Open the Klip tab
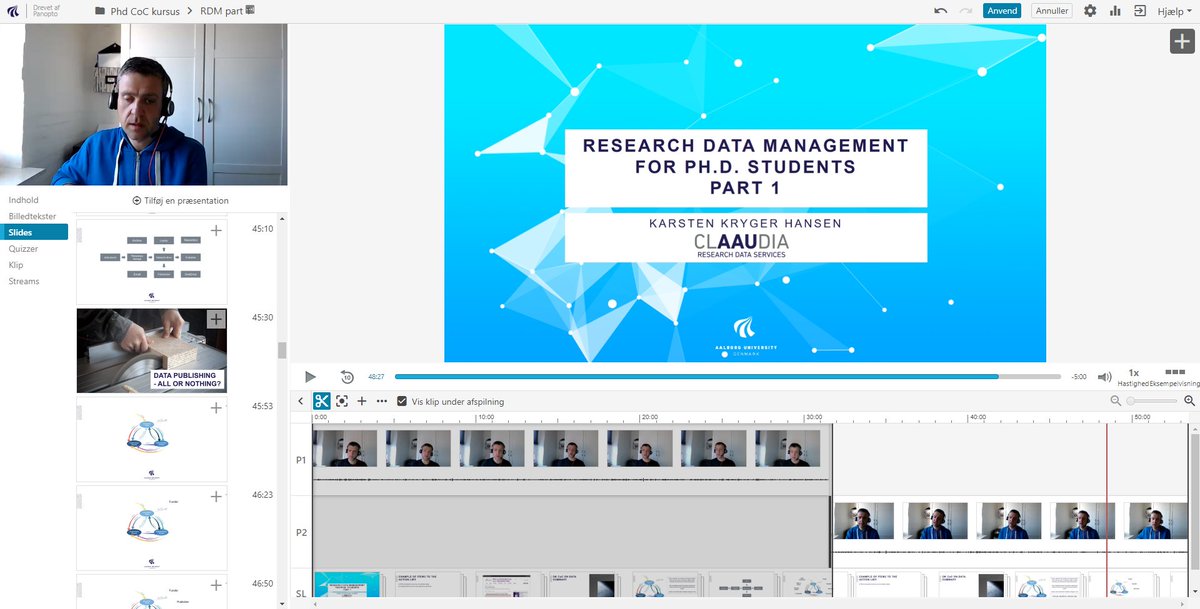The width and height of the screenshot is (1200, 609). 16,265
